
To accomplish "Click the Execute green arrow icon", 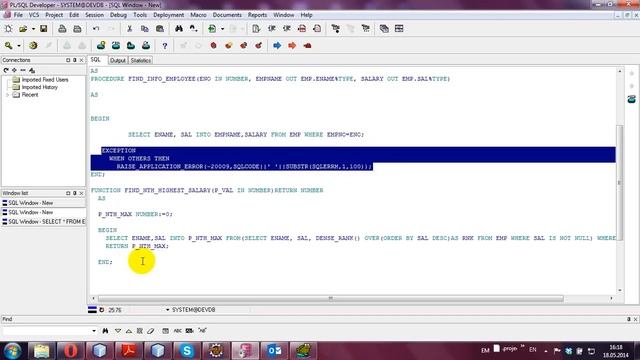I will click(x=212, y=29).
